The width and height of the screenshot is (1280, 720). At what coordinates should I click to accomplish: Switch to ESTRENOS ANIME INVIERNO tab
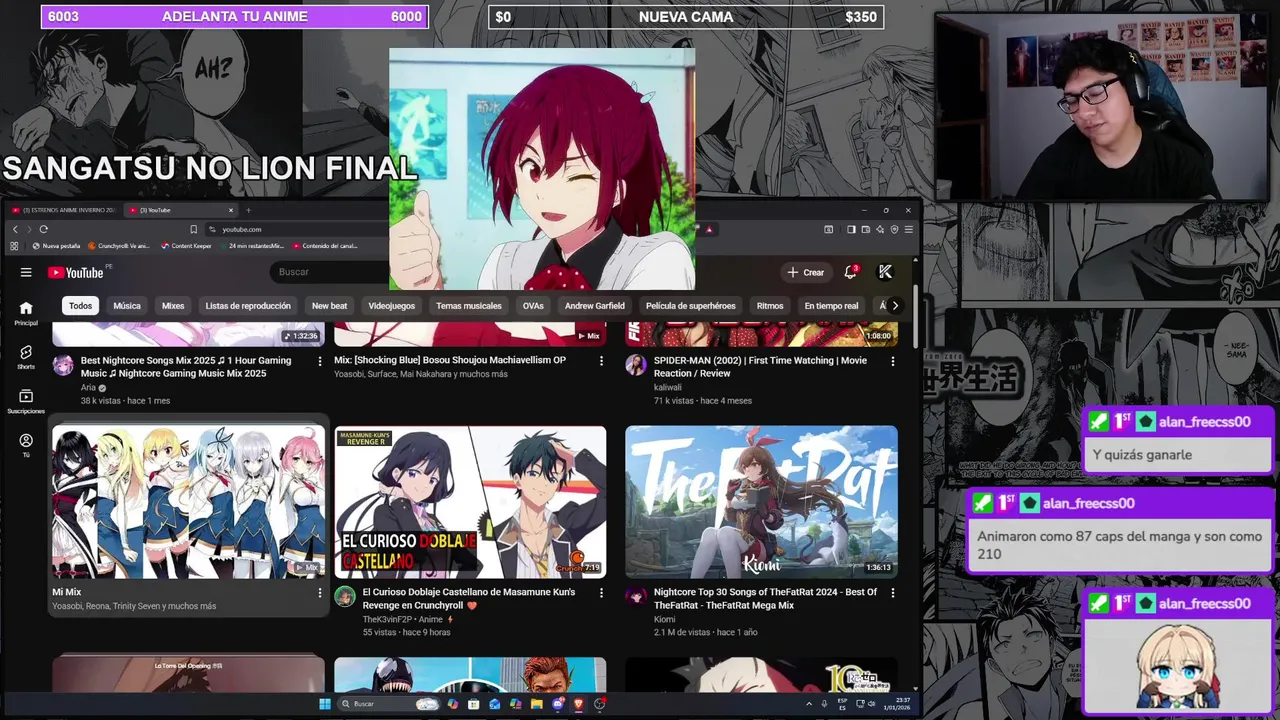(65, 210)
